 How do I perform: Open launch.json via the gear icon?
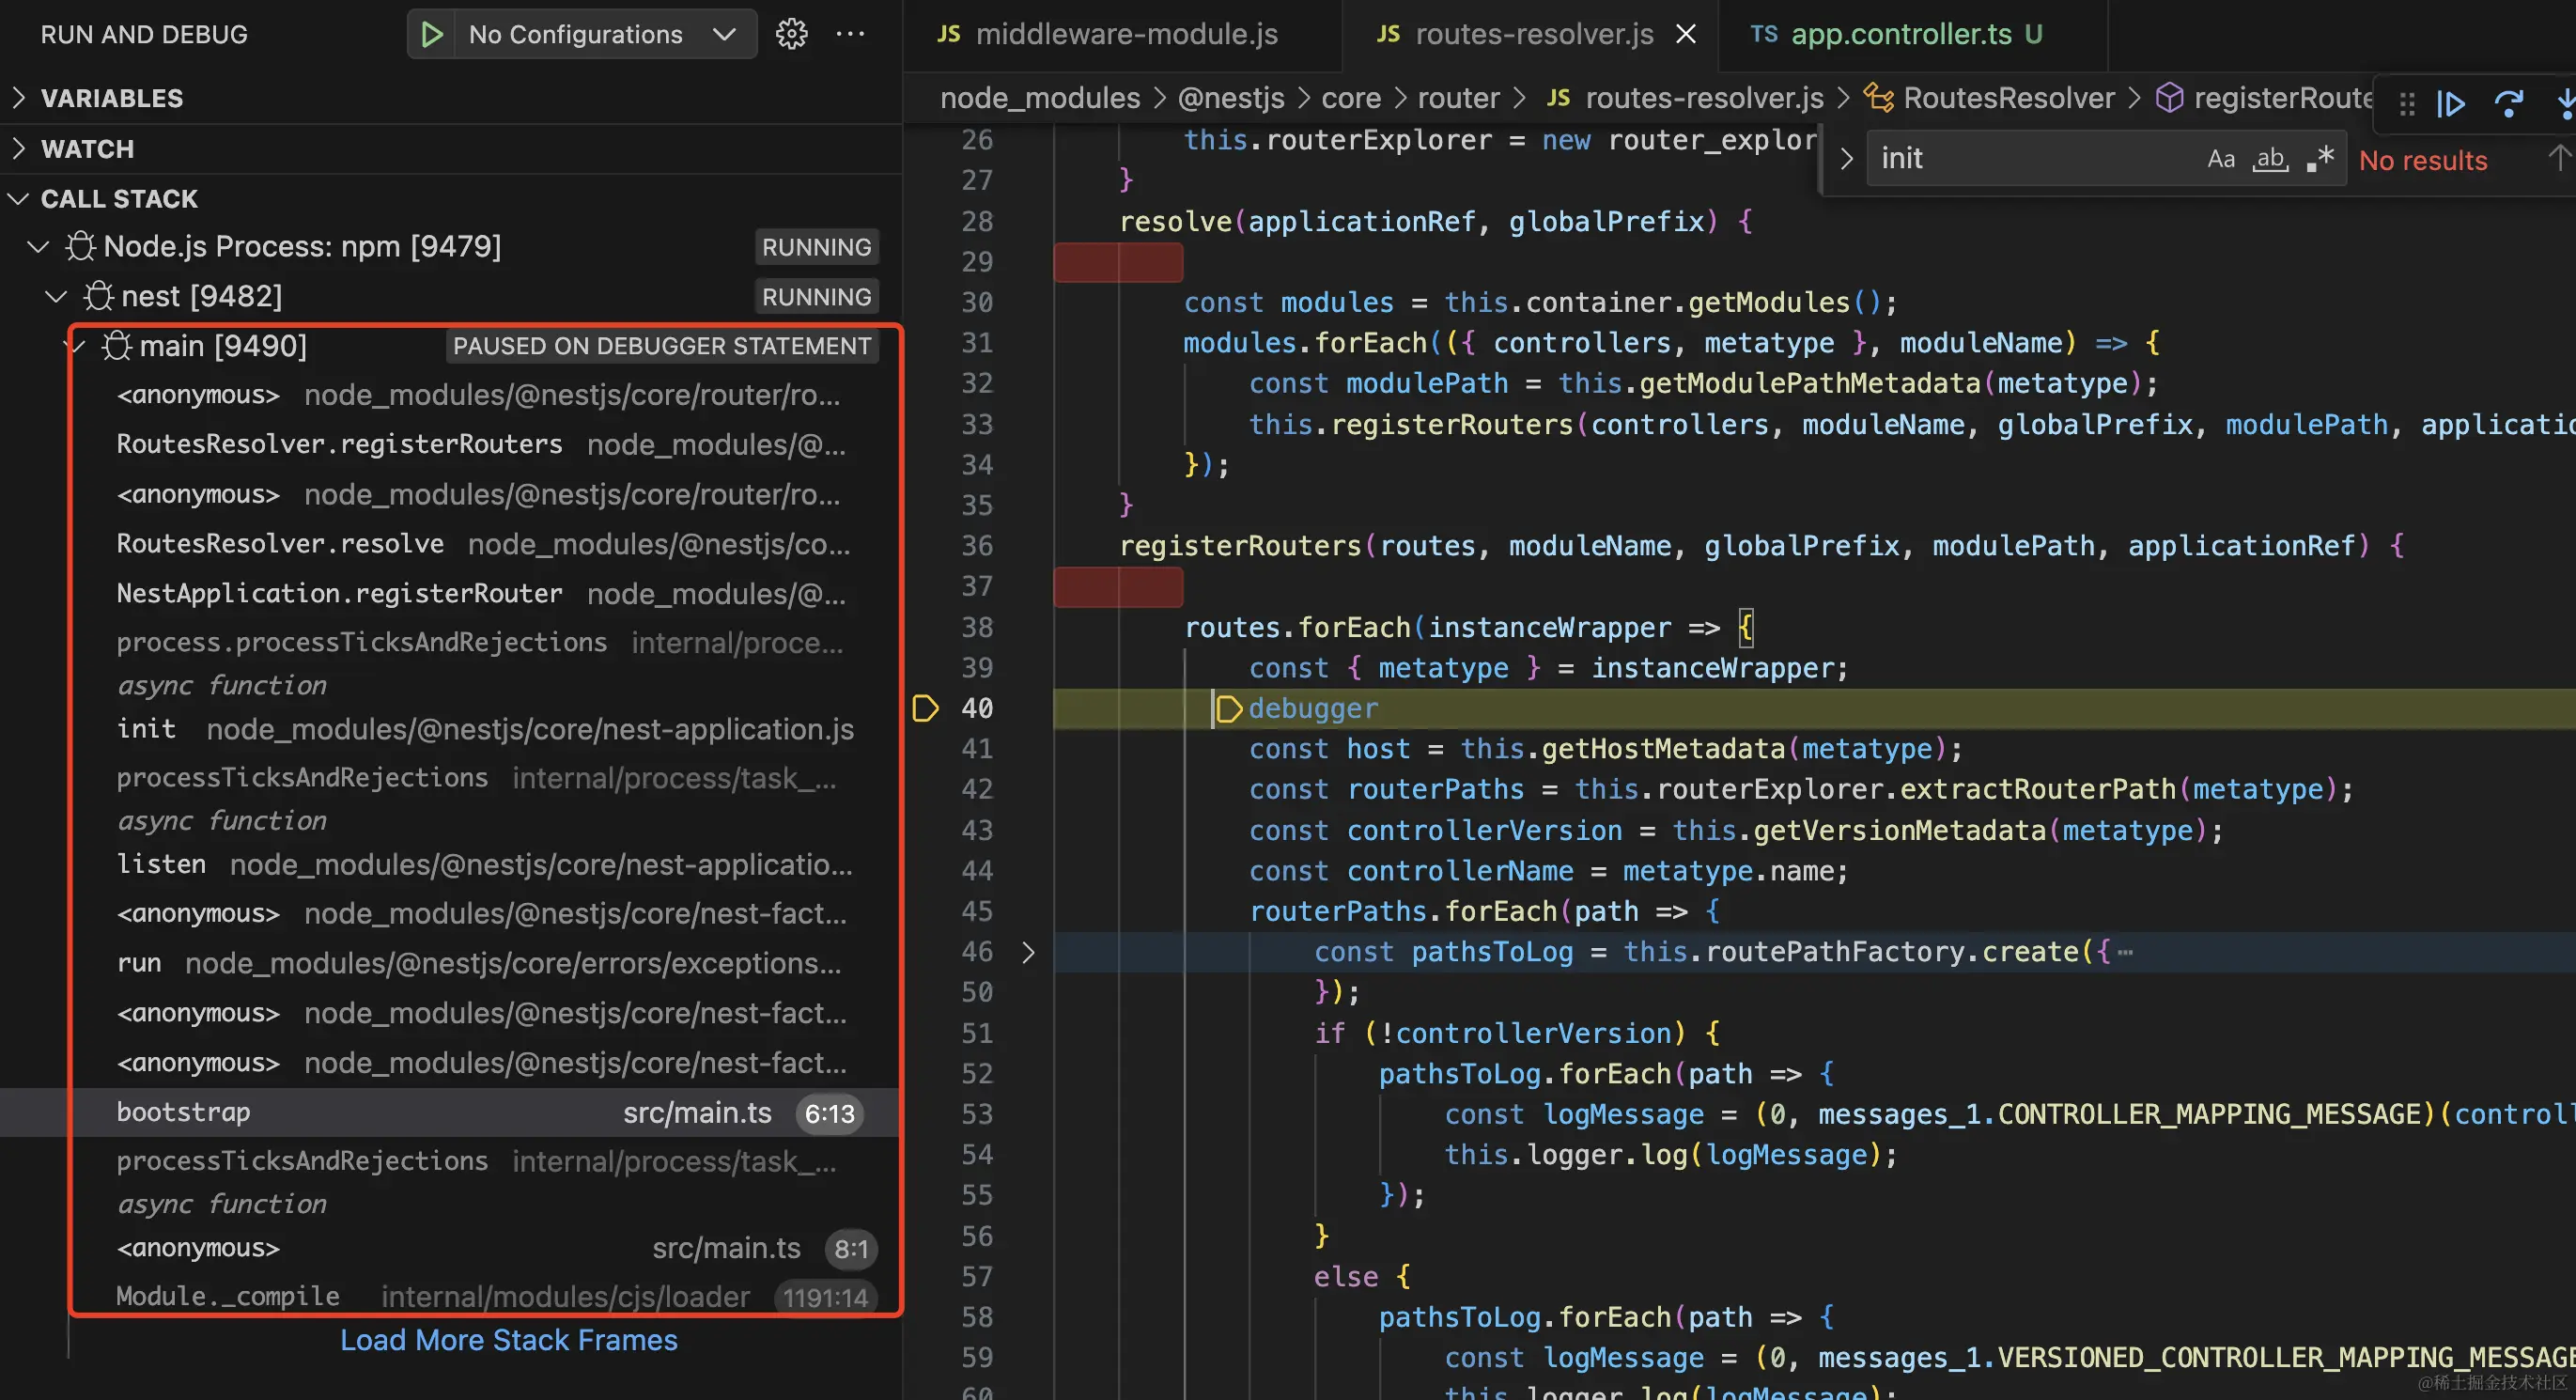tap(791, 34)
